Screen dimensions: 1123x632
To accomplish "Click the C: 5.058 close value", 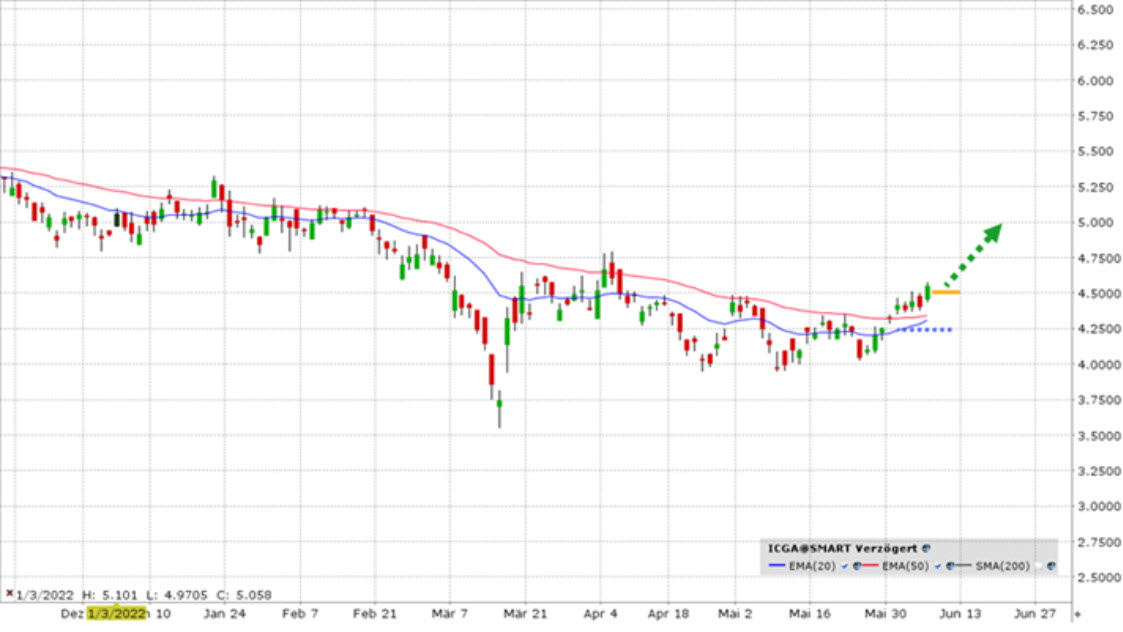I will [244, 595].
